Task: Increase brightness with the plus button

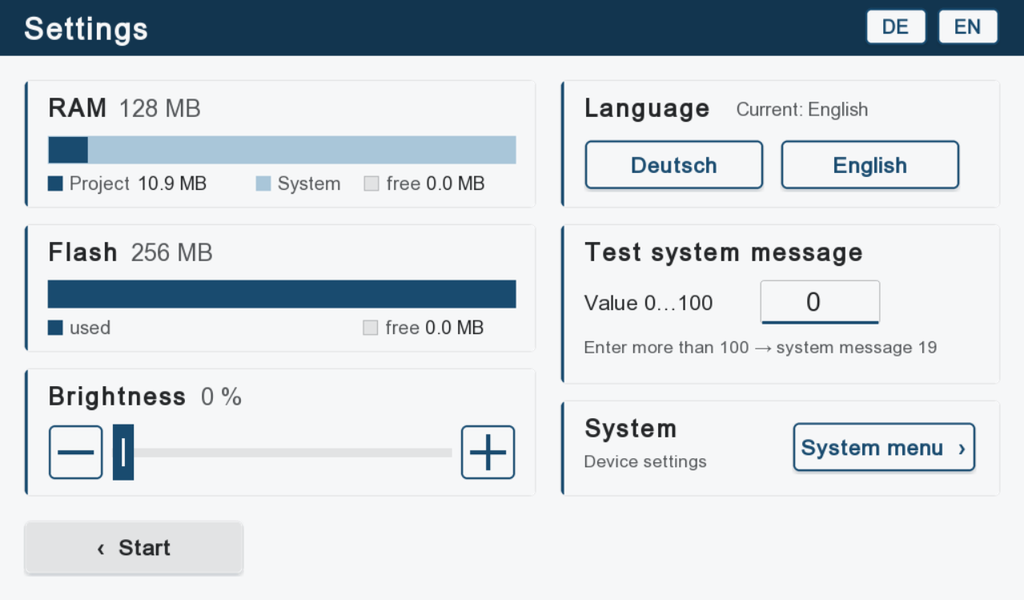Action: tap(488, 452)
